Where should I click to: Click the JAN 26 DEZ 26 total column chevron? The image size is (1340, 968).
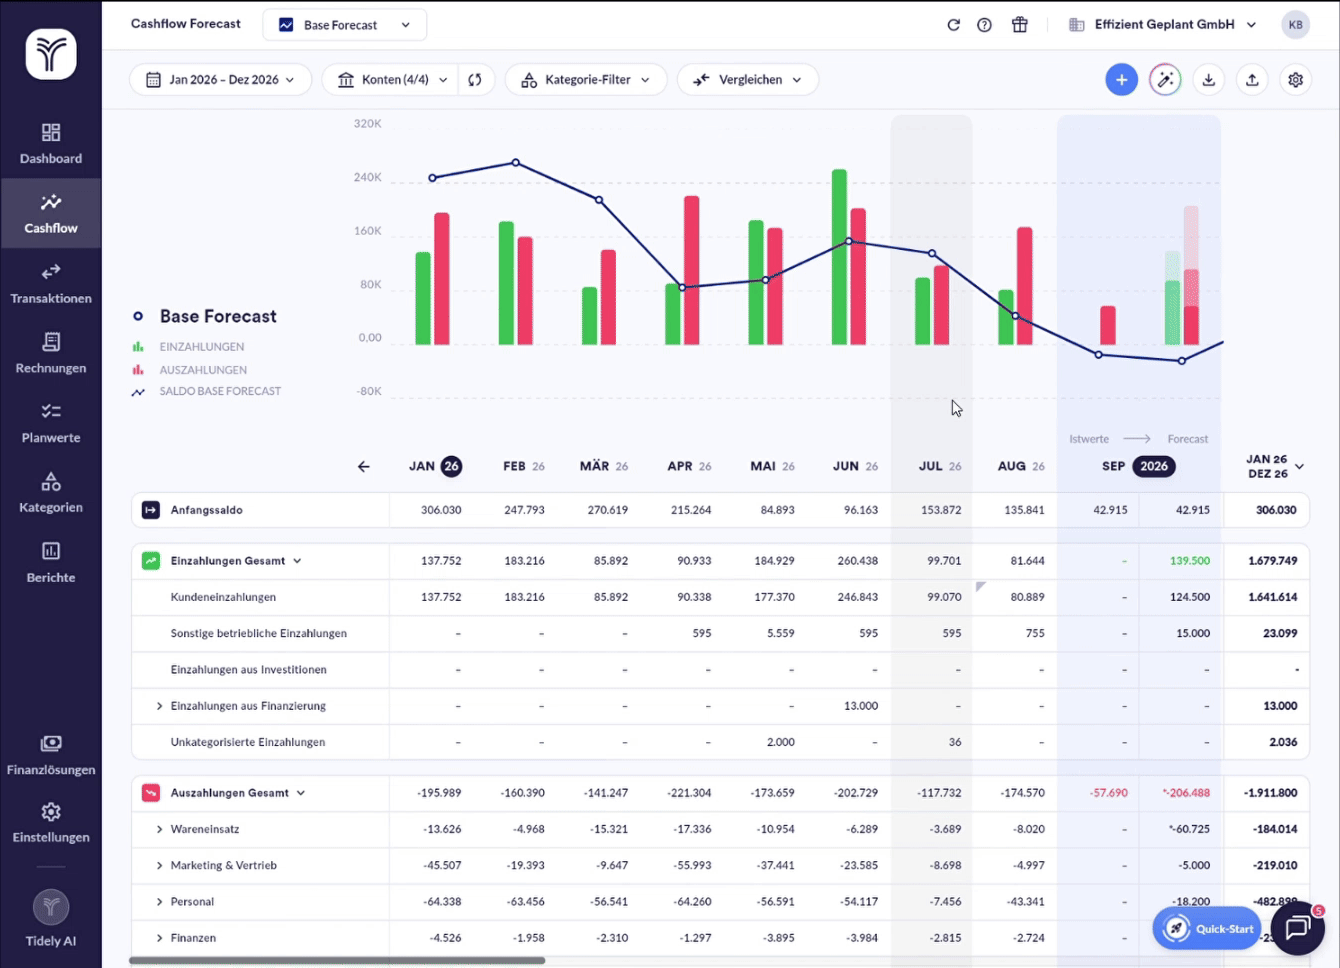1300,466
